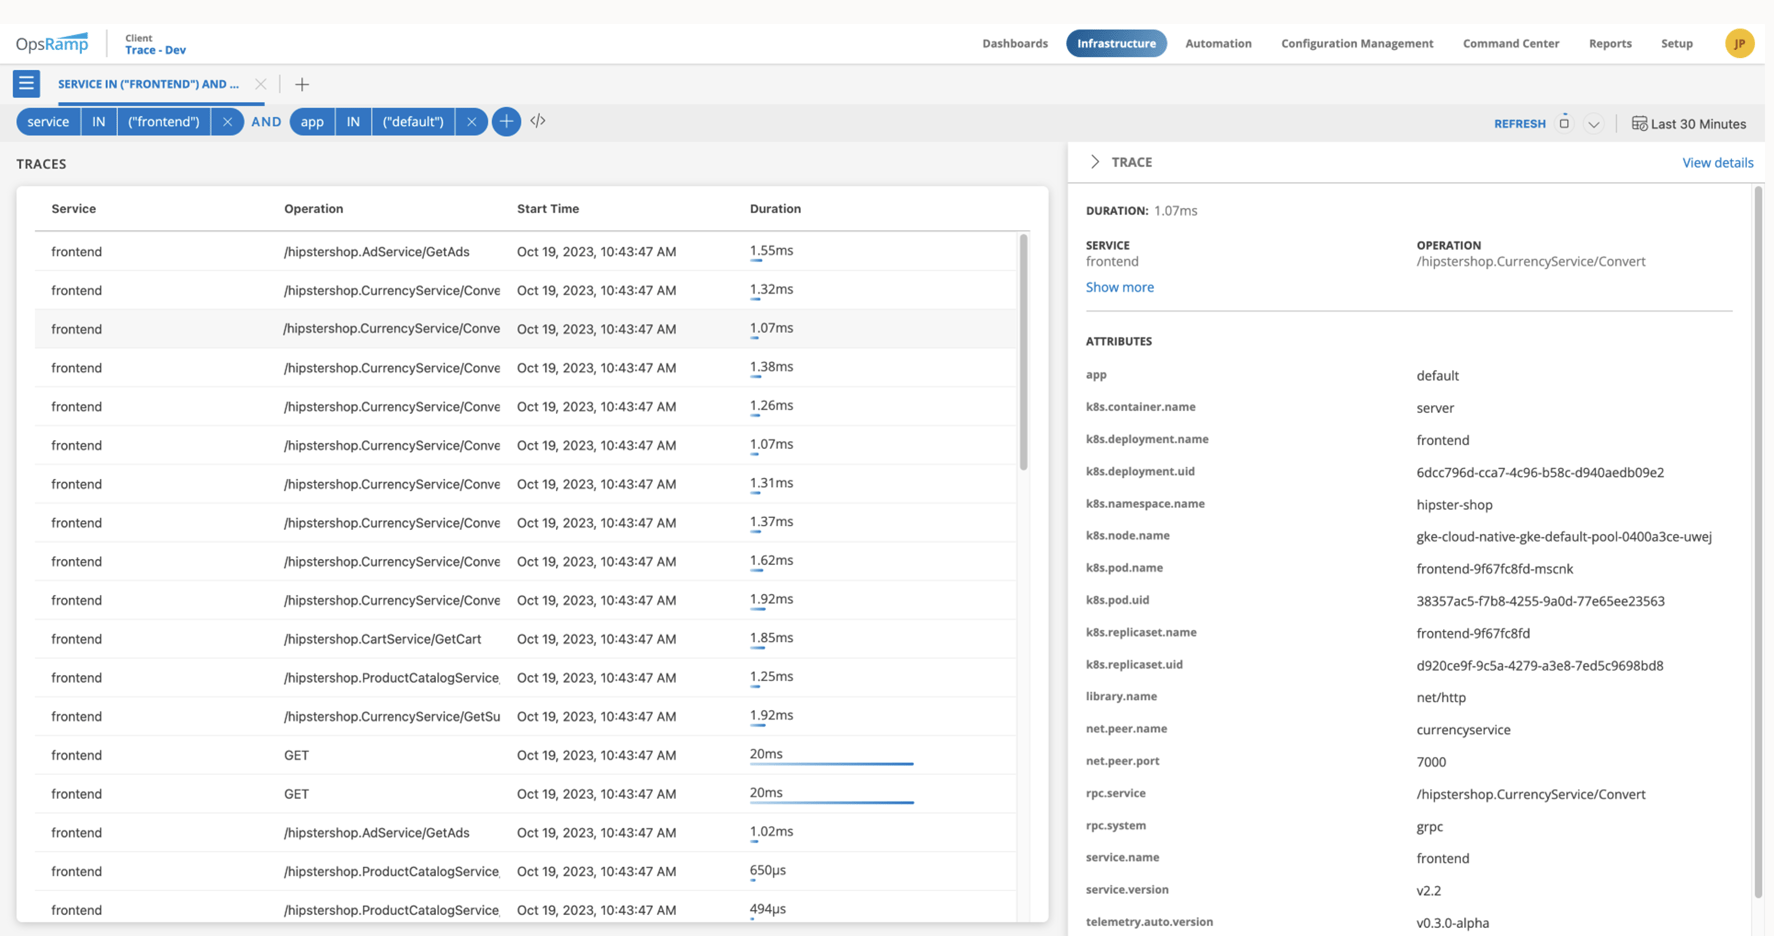Open the Last 30 Minutes time selector

[x=1698, y=123]
